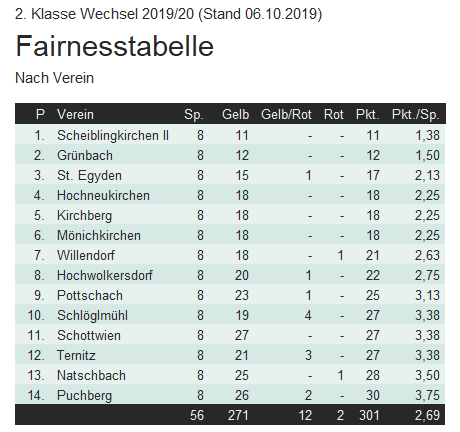Click the Gelb column header

point(235,114)
